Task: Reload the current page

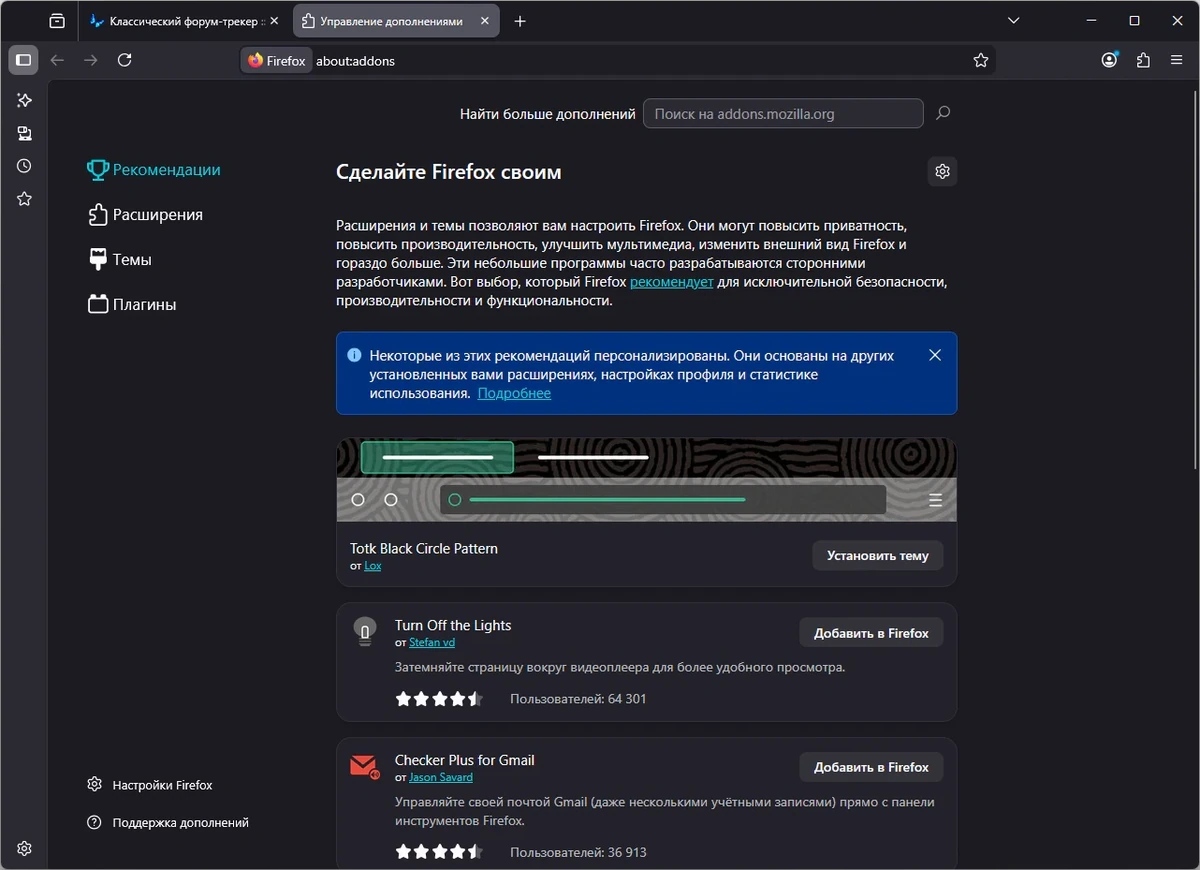Action: (125, 60)
